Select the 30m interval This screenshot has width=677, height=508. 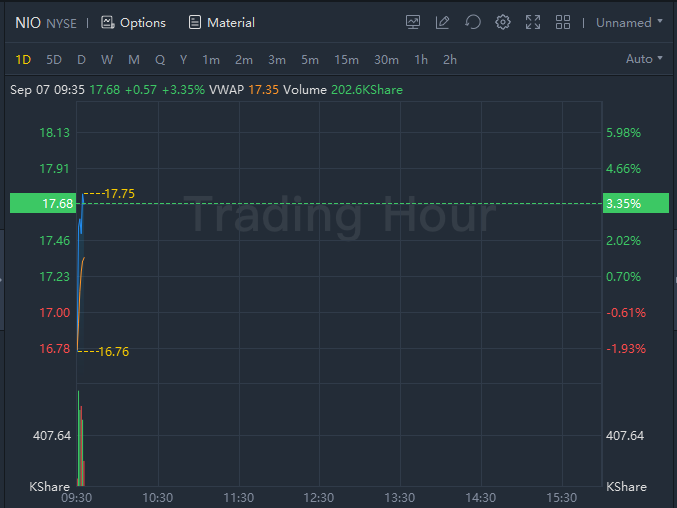click(386, 59)
